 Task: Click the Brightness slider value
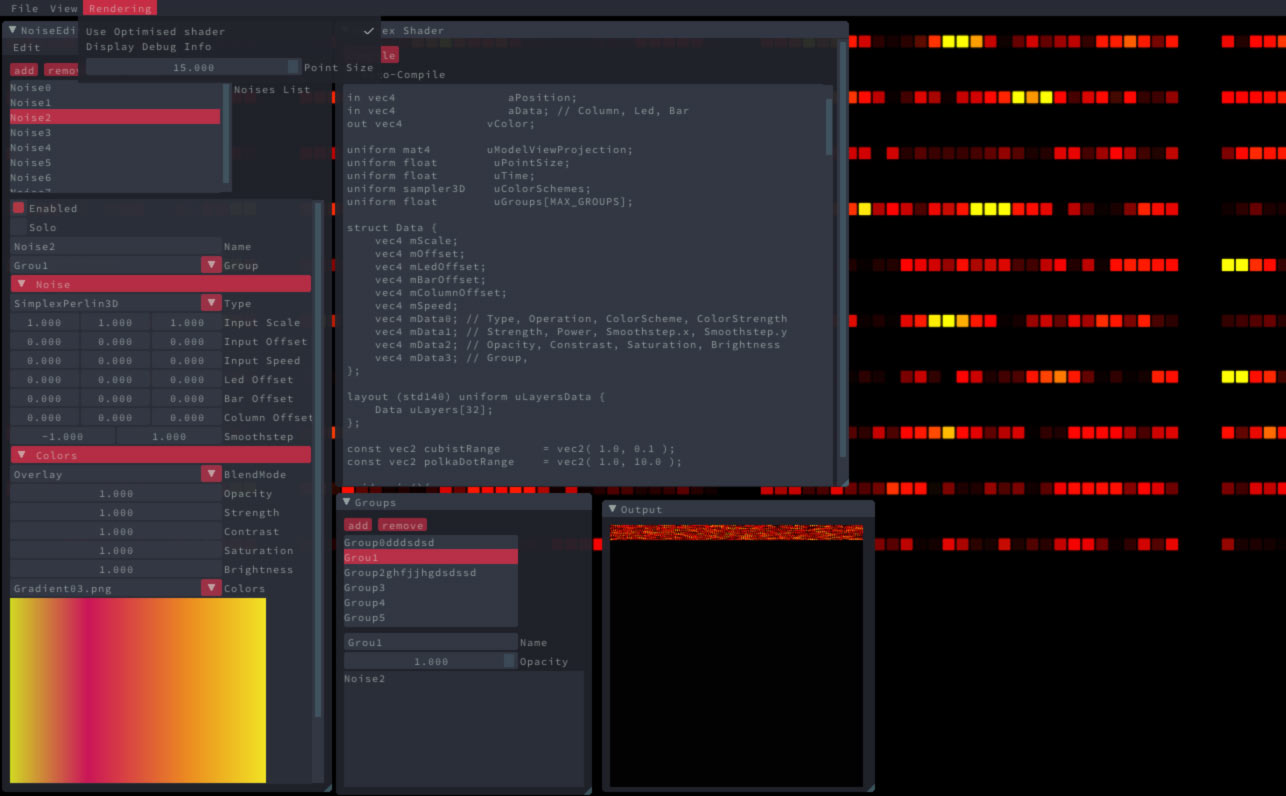click(115, 569)
